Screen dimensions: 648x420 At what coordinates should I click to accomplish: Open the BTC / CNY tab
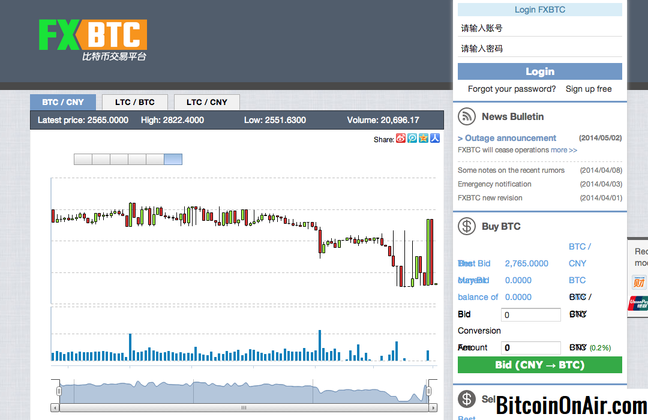pos(63,102)
